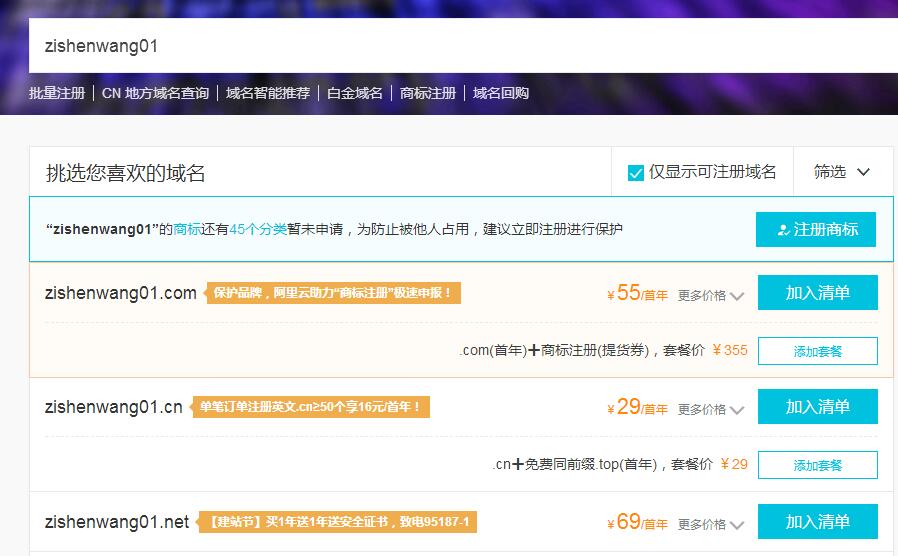Screen dimensions: 898x556
Task: Click the ¥355 bundle price
Action: click(x=730, y=350)
